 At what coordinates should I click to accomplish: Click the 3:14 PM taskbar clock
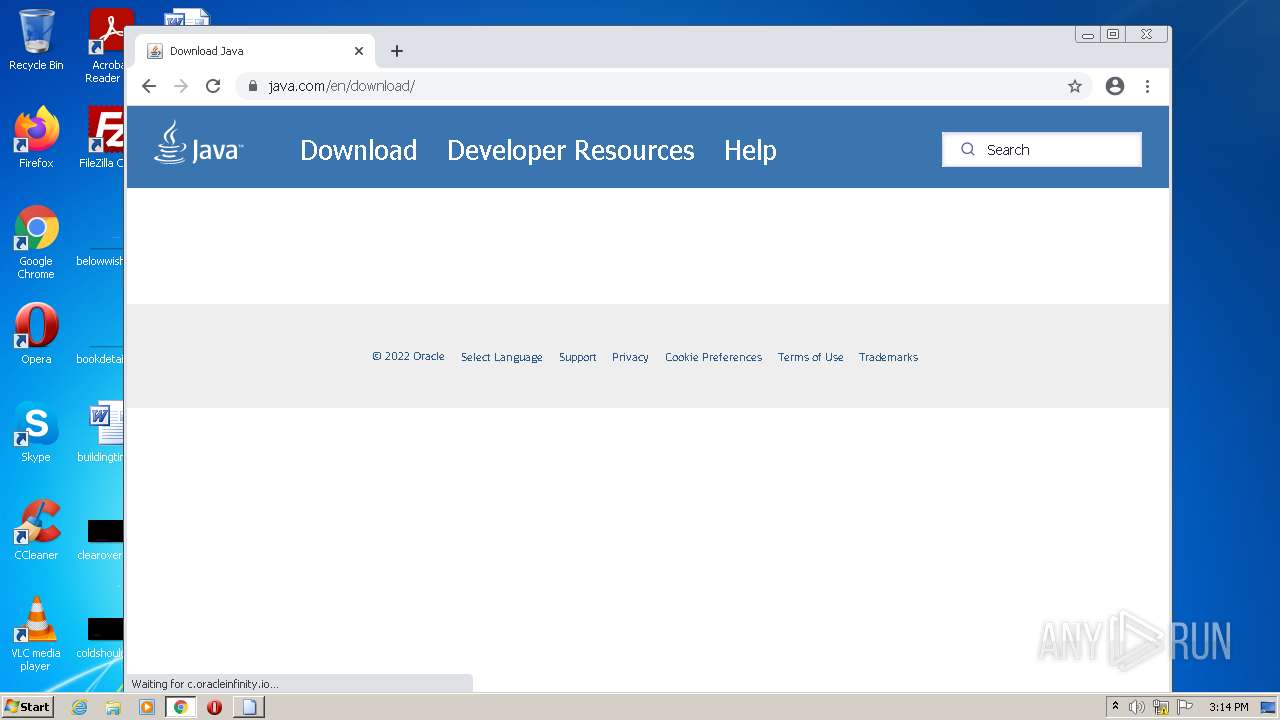coord(1228,707)
